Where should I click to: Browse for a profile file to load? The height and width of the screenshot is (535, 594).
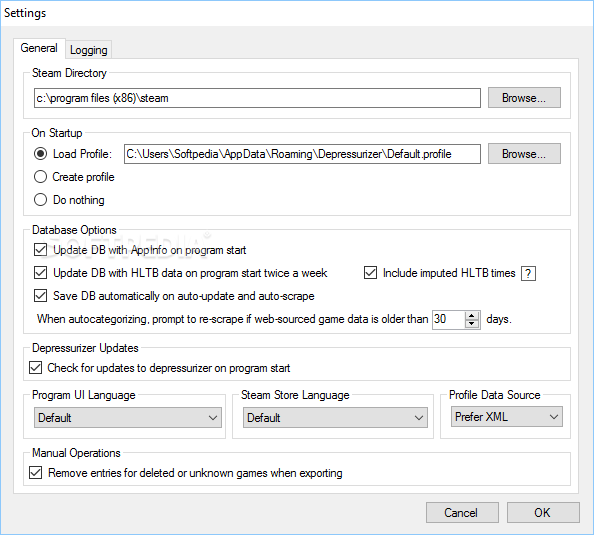click(524, 154)
